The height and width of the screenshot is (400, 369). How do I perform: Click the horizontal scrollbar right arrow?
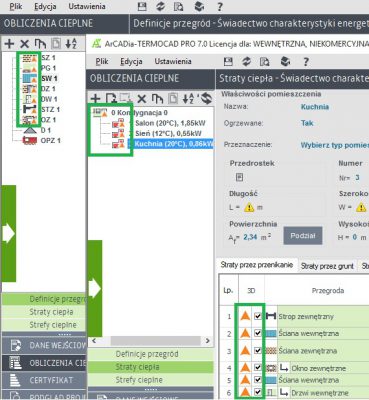tap(208, 341)
